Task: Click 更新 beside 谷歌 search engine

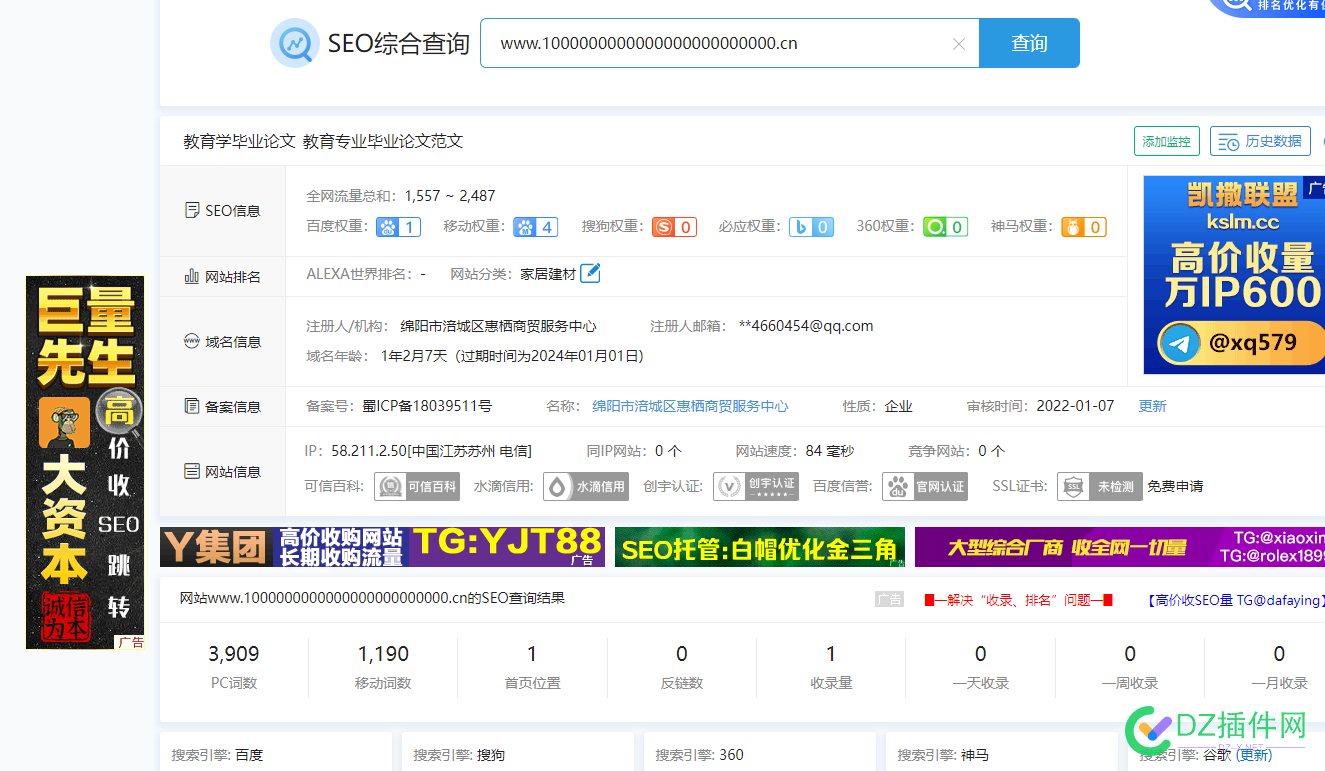Action: 1254,755
